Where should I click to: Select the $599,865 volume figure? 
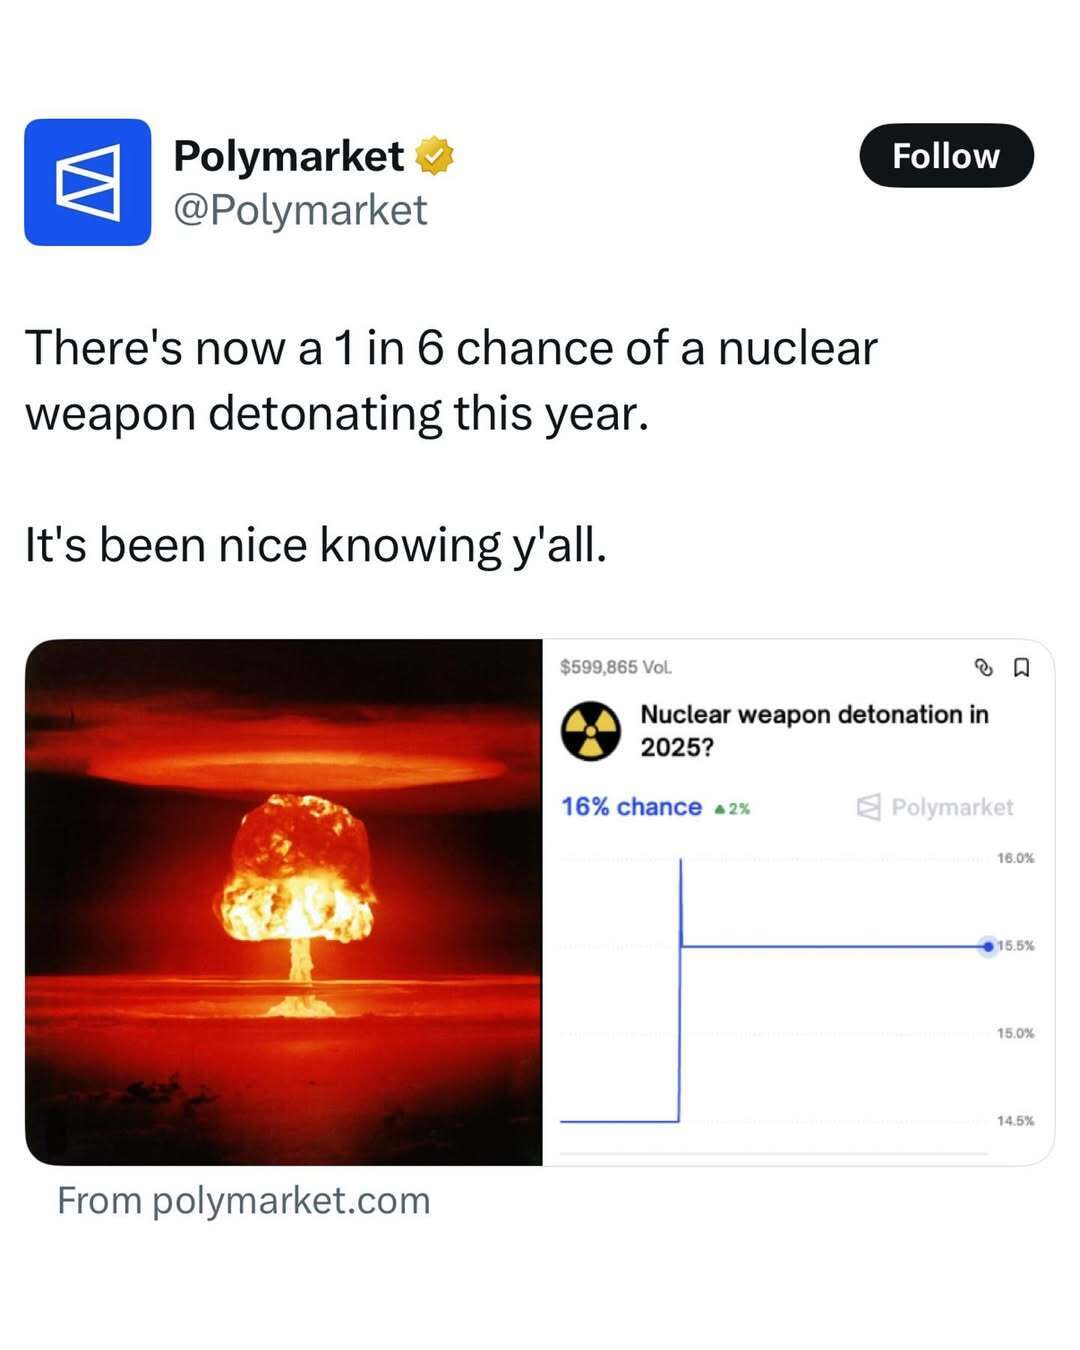(x=617, y=667)
